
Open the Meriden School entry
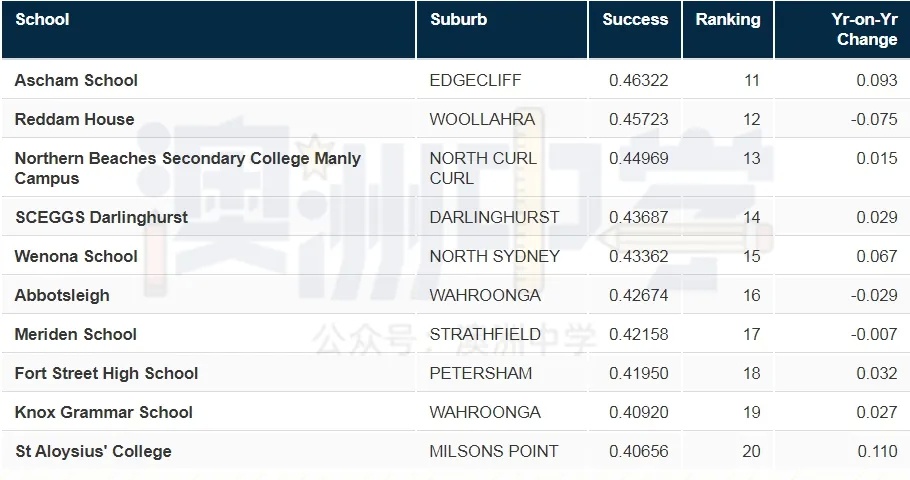pyautogui.click(x=75, y=334)
